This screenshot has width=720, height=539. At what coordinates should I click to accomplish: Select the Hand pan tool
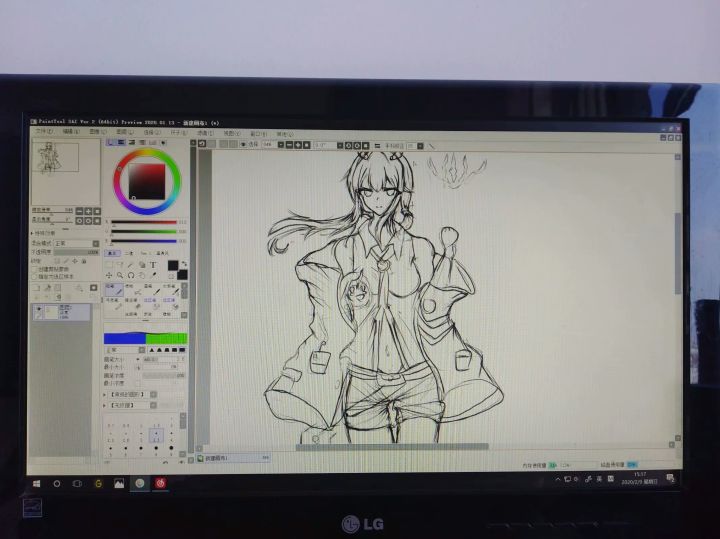pyautogui.click(x=142, y=275)
